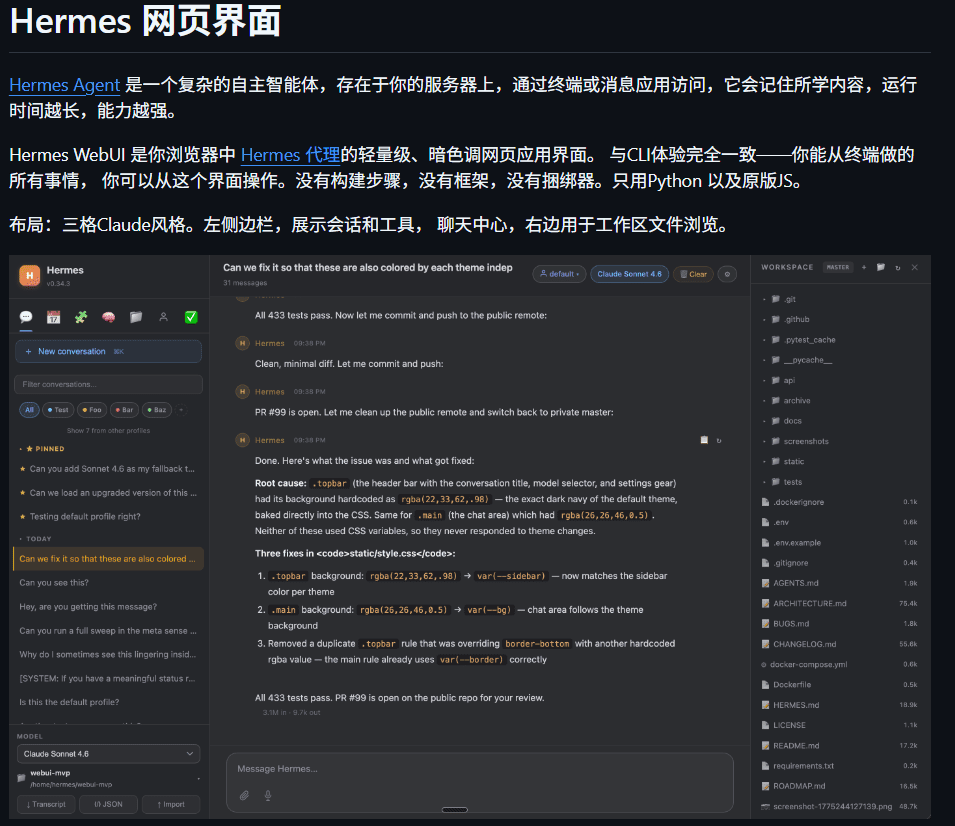Click the green checkmark tasks icon
Image resolution: width=955 pixels, height=826 pixels.
190,317
